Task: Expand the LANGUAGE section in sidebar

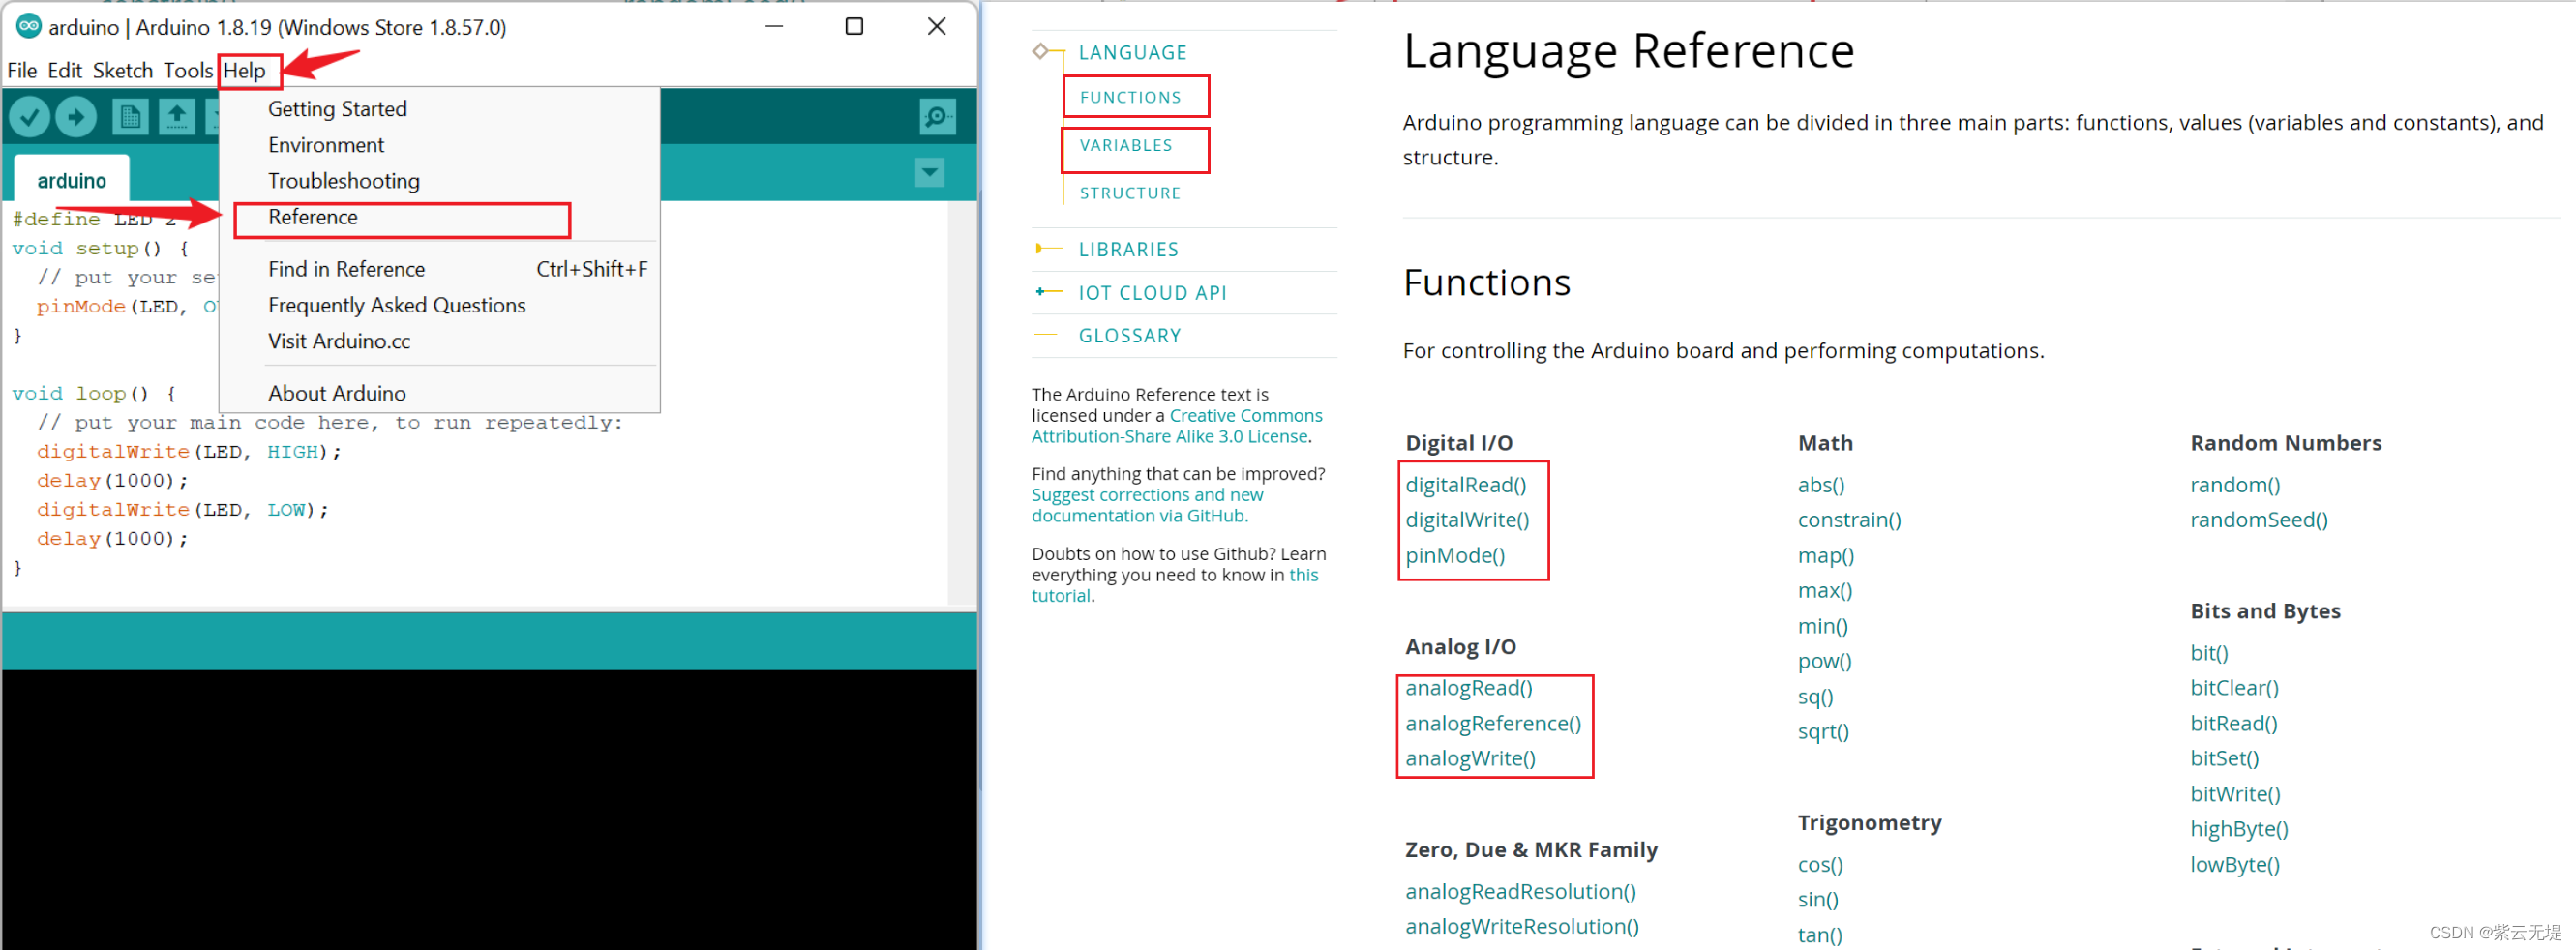Action: [x=1132, y=52]
